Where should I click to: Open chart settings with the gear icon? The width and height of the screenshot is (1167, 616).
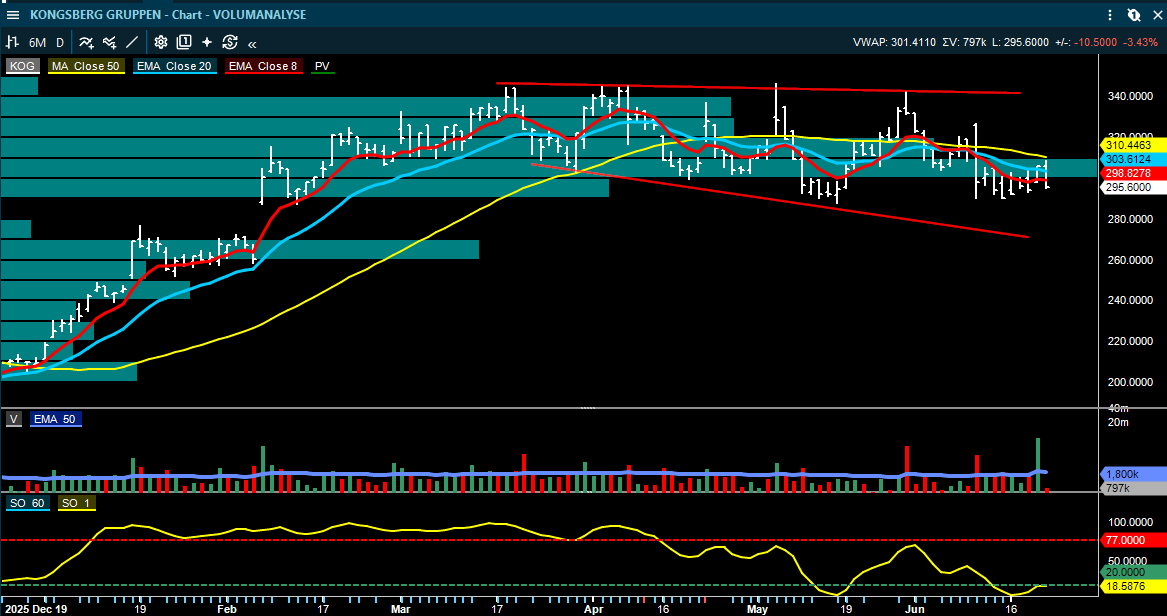(x=161, y=42)
